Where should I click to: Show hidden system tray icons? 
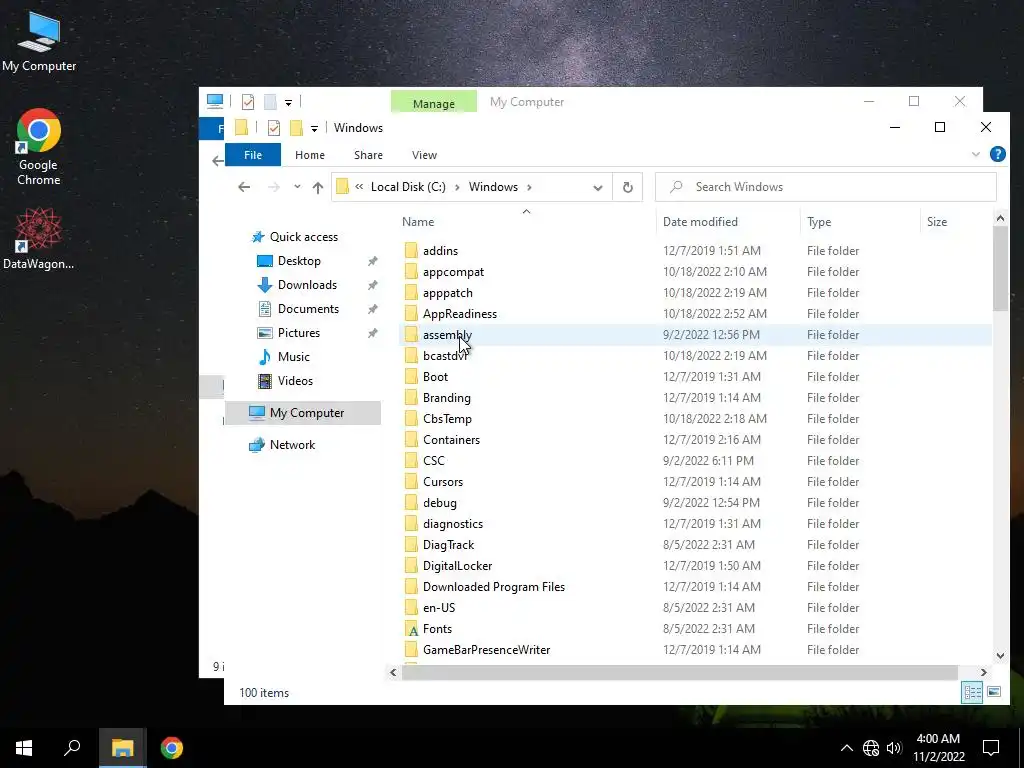click(x=846, y=748)
